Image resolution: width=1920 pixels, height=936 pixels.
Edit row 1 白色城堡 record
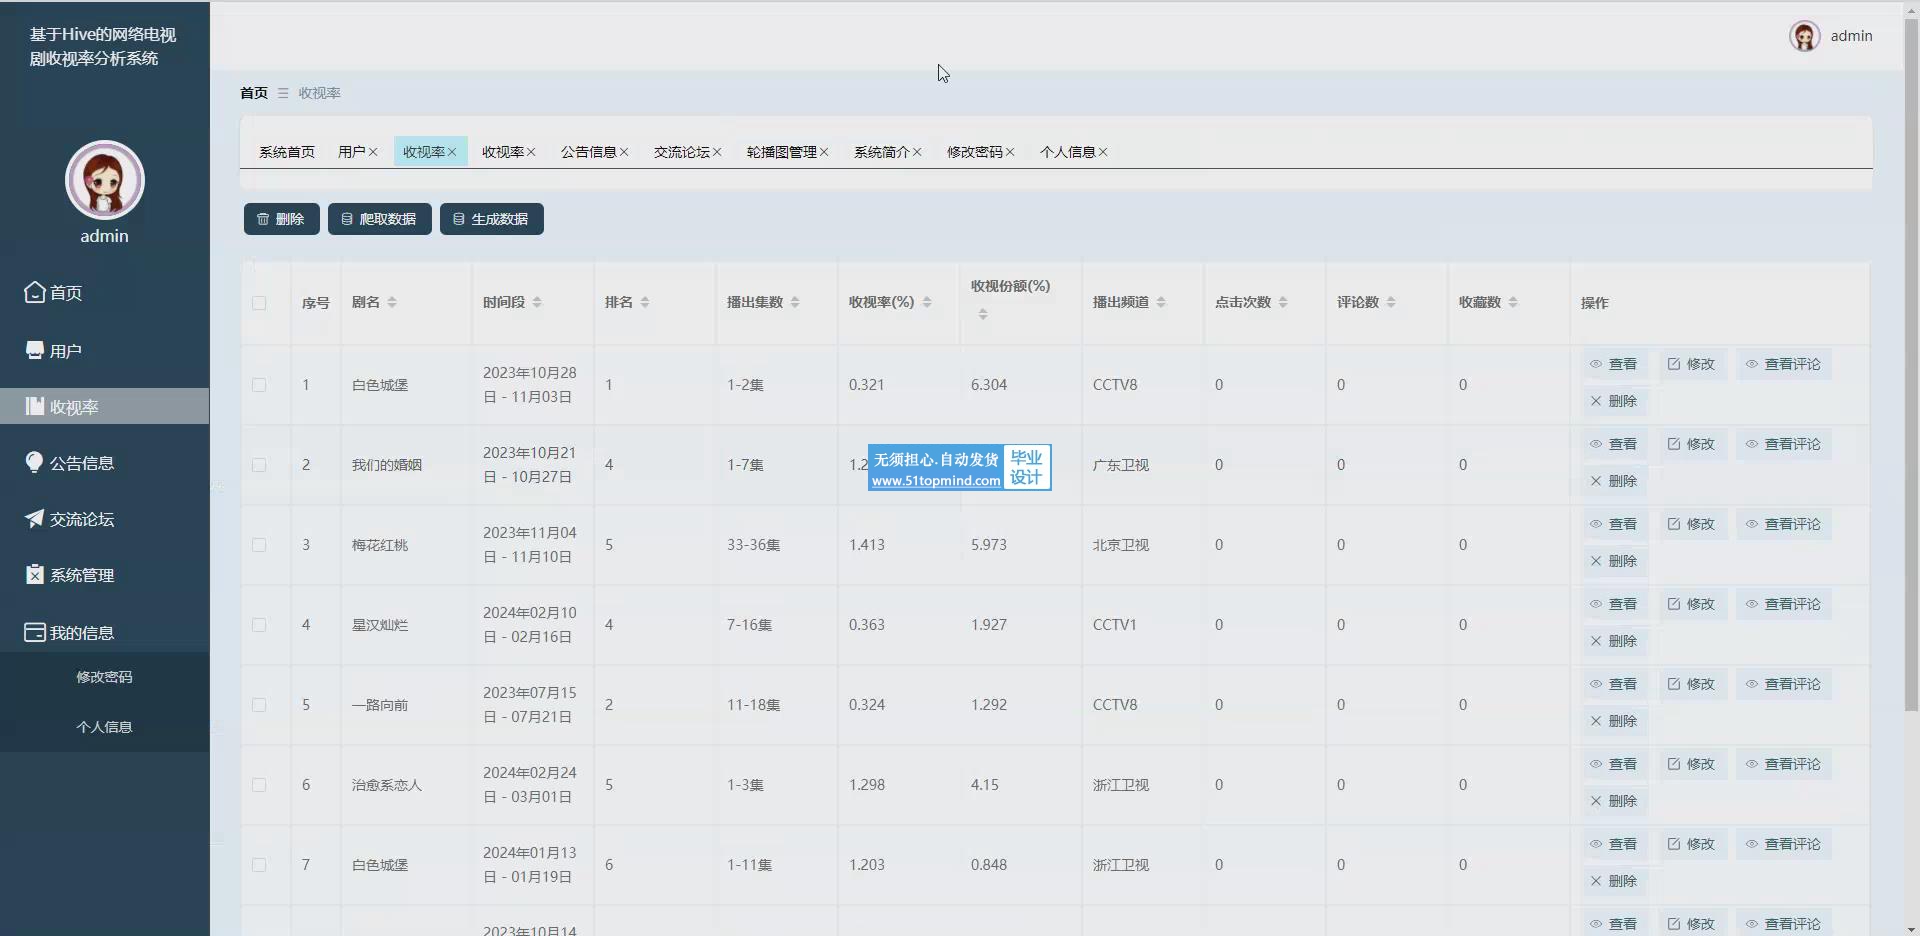[x=1691, y=364]
